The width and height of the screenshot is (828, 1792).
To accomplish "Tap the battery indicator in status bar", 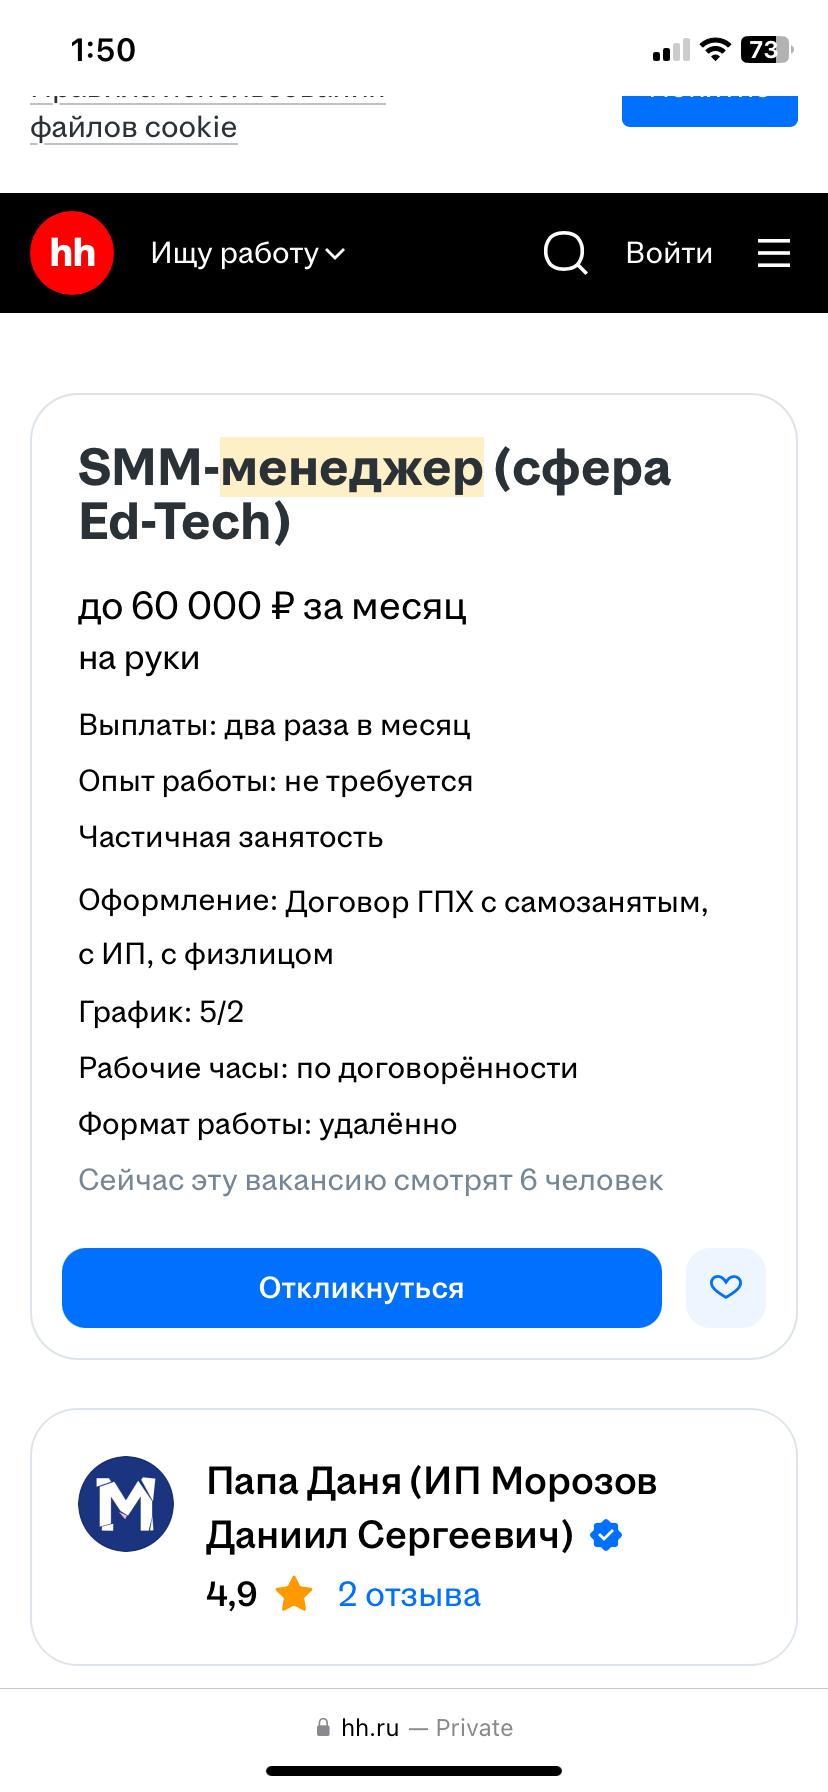I will (765, 50).
